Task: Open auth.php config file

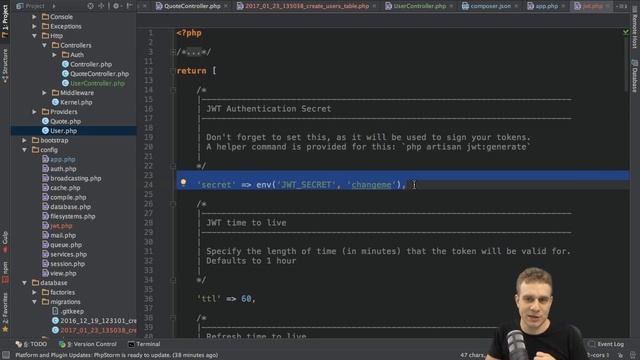Action: tap(59, 169)
